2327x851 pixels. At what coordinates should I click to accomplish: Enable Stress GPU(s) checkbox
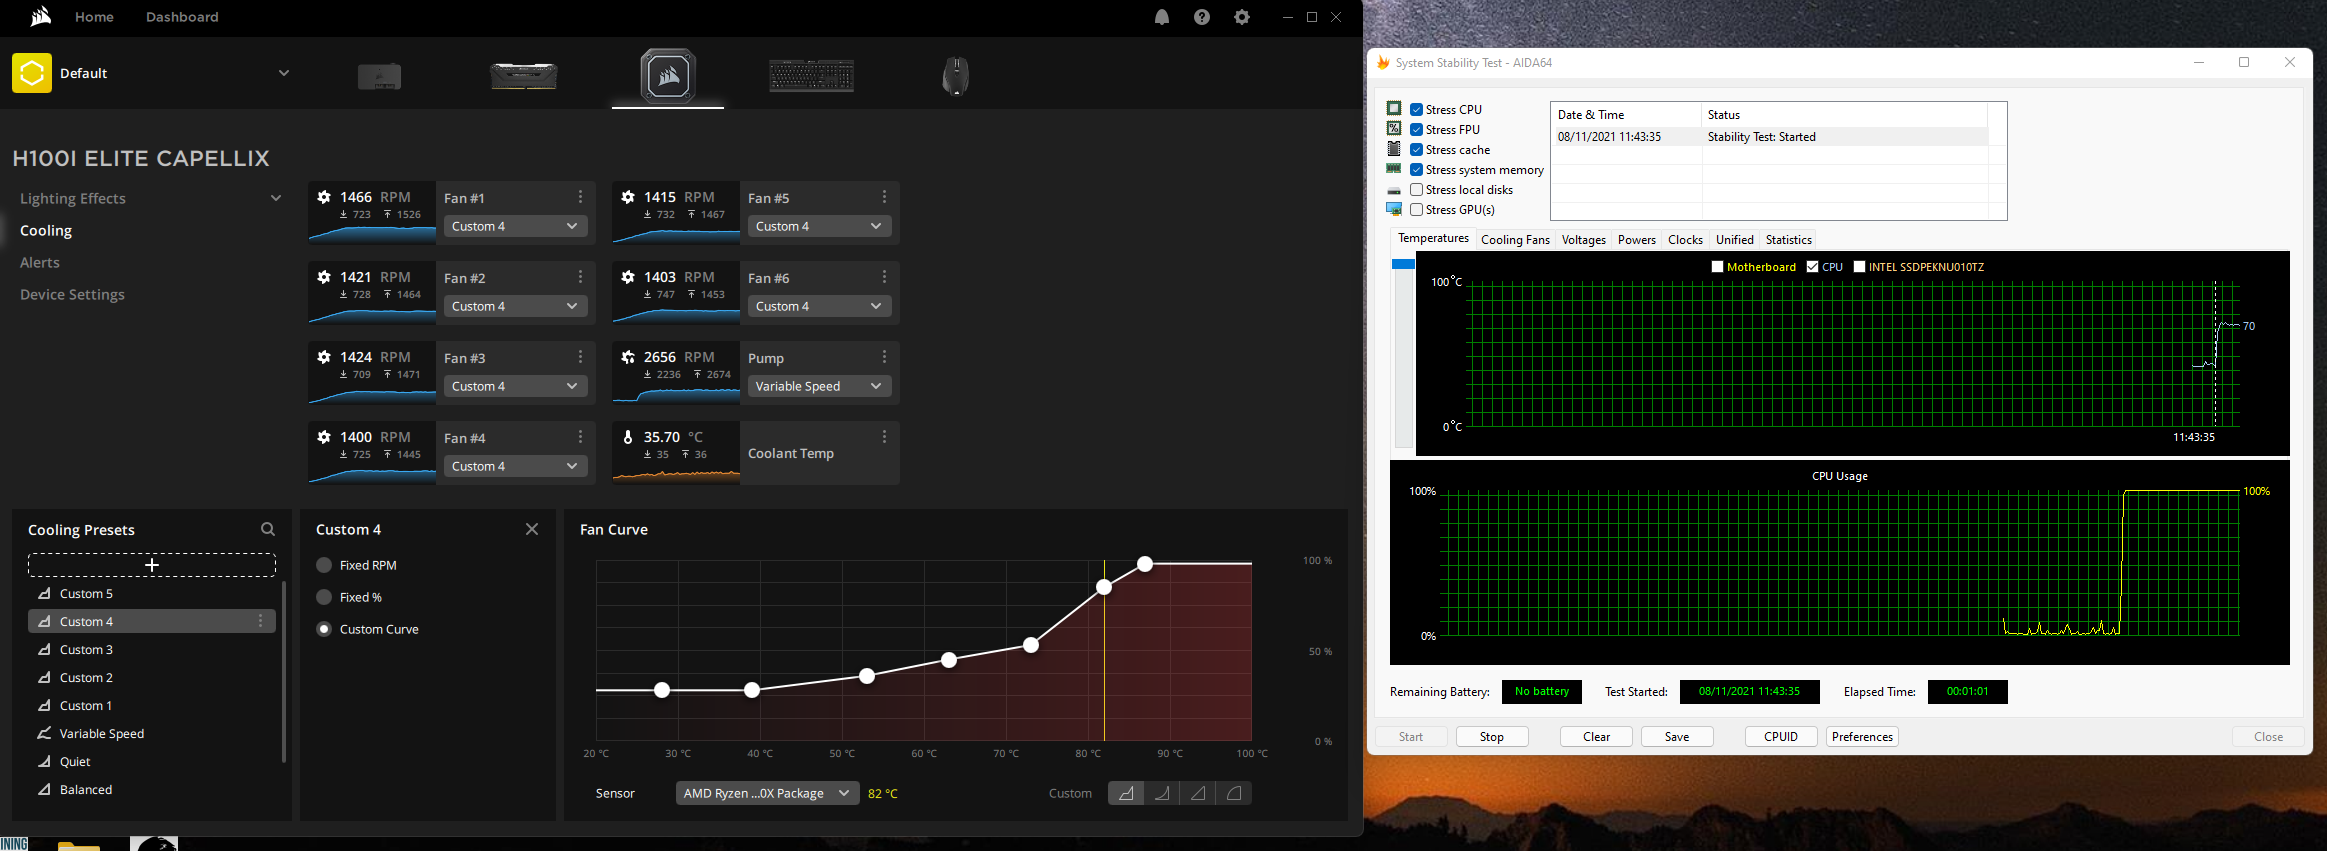tap(1417, 210)
